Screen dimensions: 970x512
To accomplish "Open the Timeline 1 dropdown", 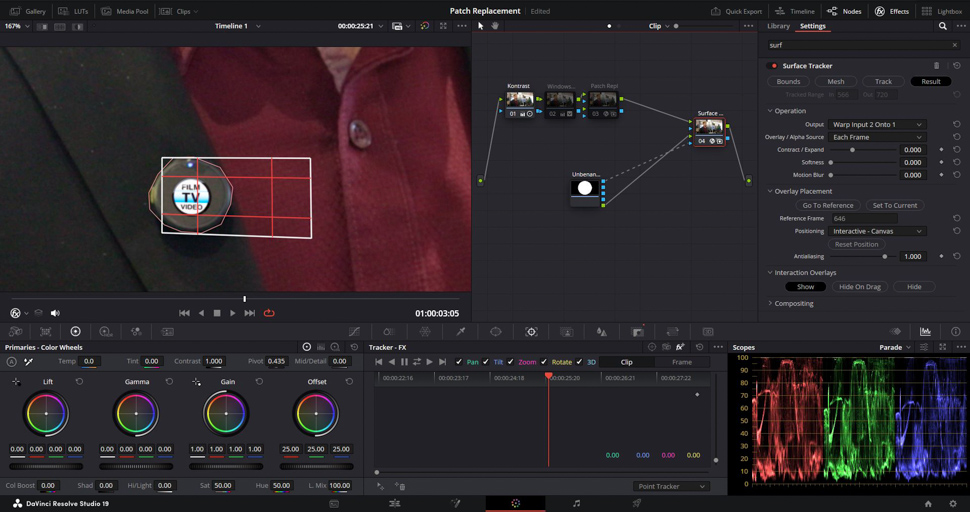I will 238,26.
